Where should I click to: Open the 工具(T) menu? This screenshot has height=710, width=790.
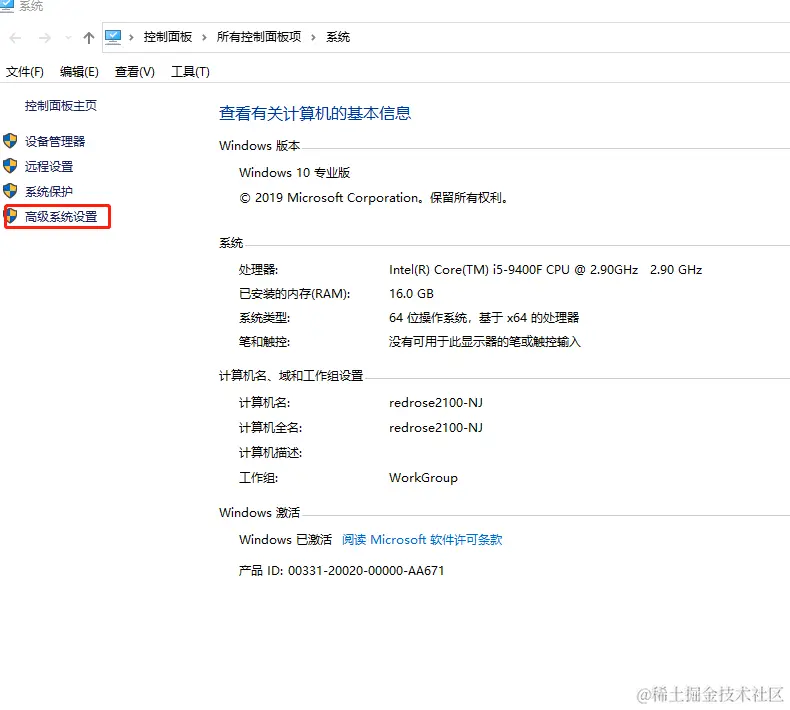click(190, 72)
